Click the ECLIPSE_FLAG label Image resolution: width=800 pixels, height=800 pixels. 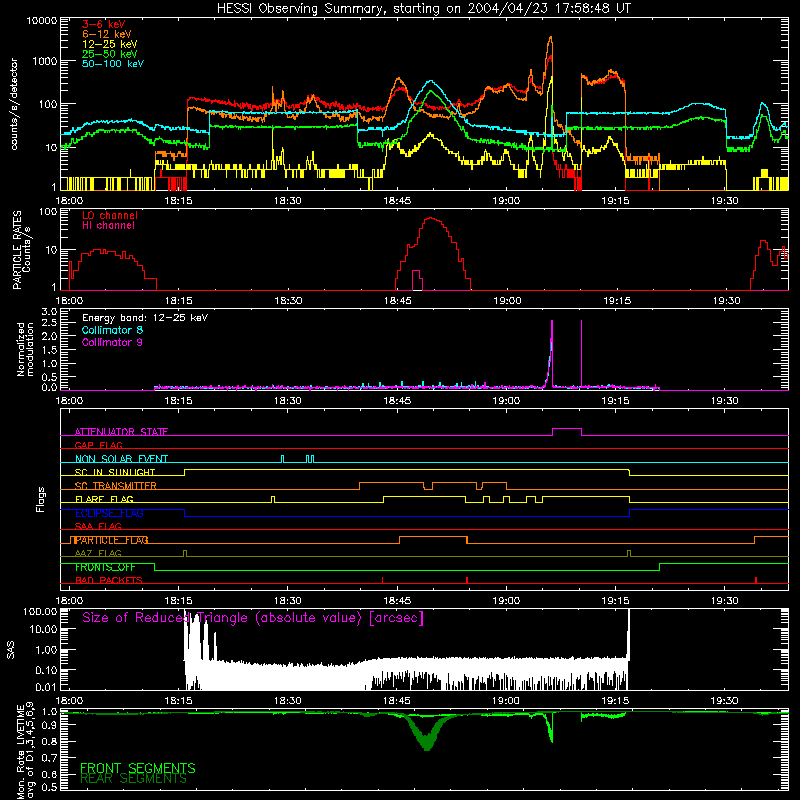109,513
